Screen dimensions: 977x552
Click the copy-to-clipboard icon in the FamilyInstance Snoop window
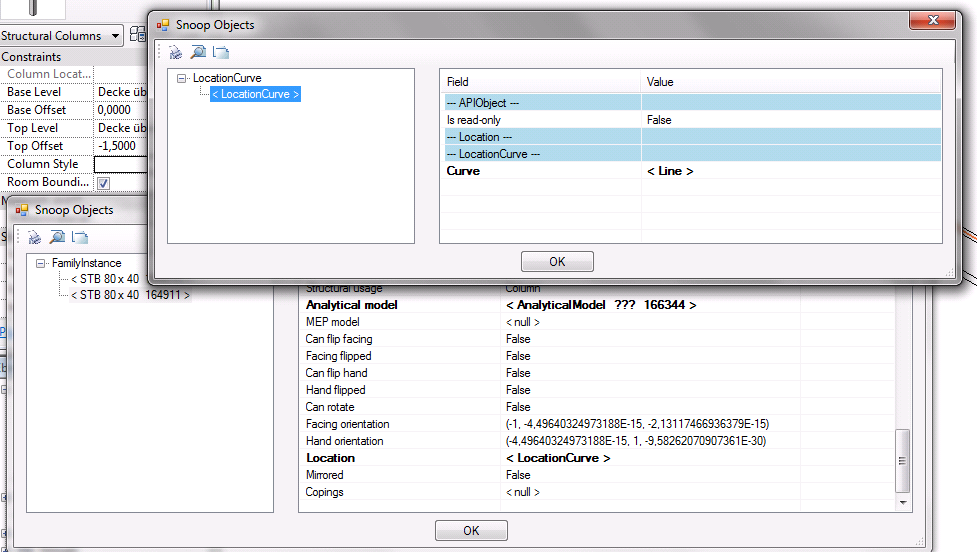pos(81,237)
